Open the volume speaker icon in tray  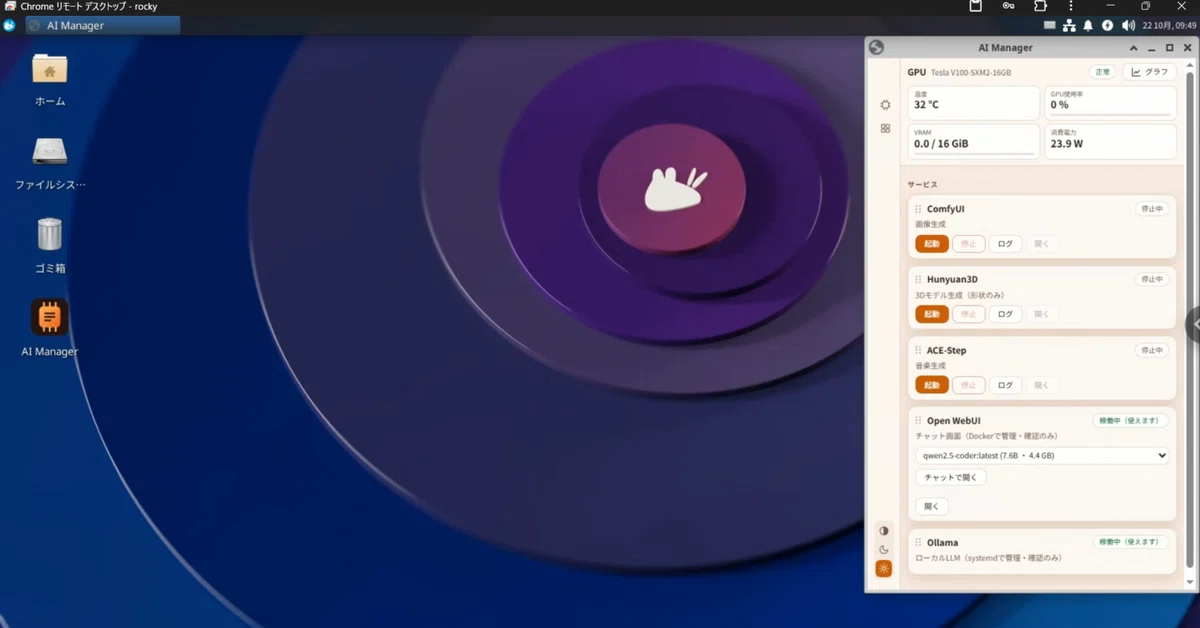point(1129,25)
